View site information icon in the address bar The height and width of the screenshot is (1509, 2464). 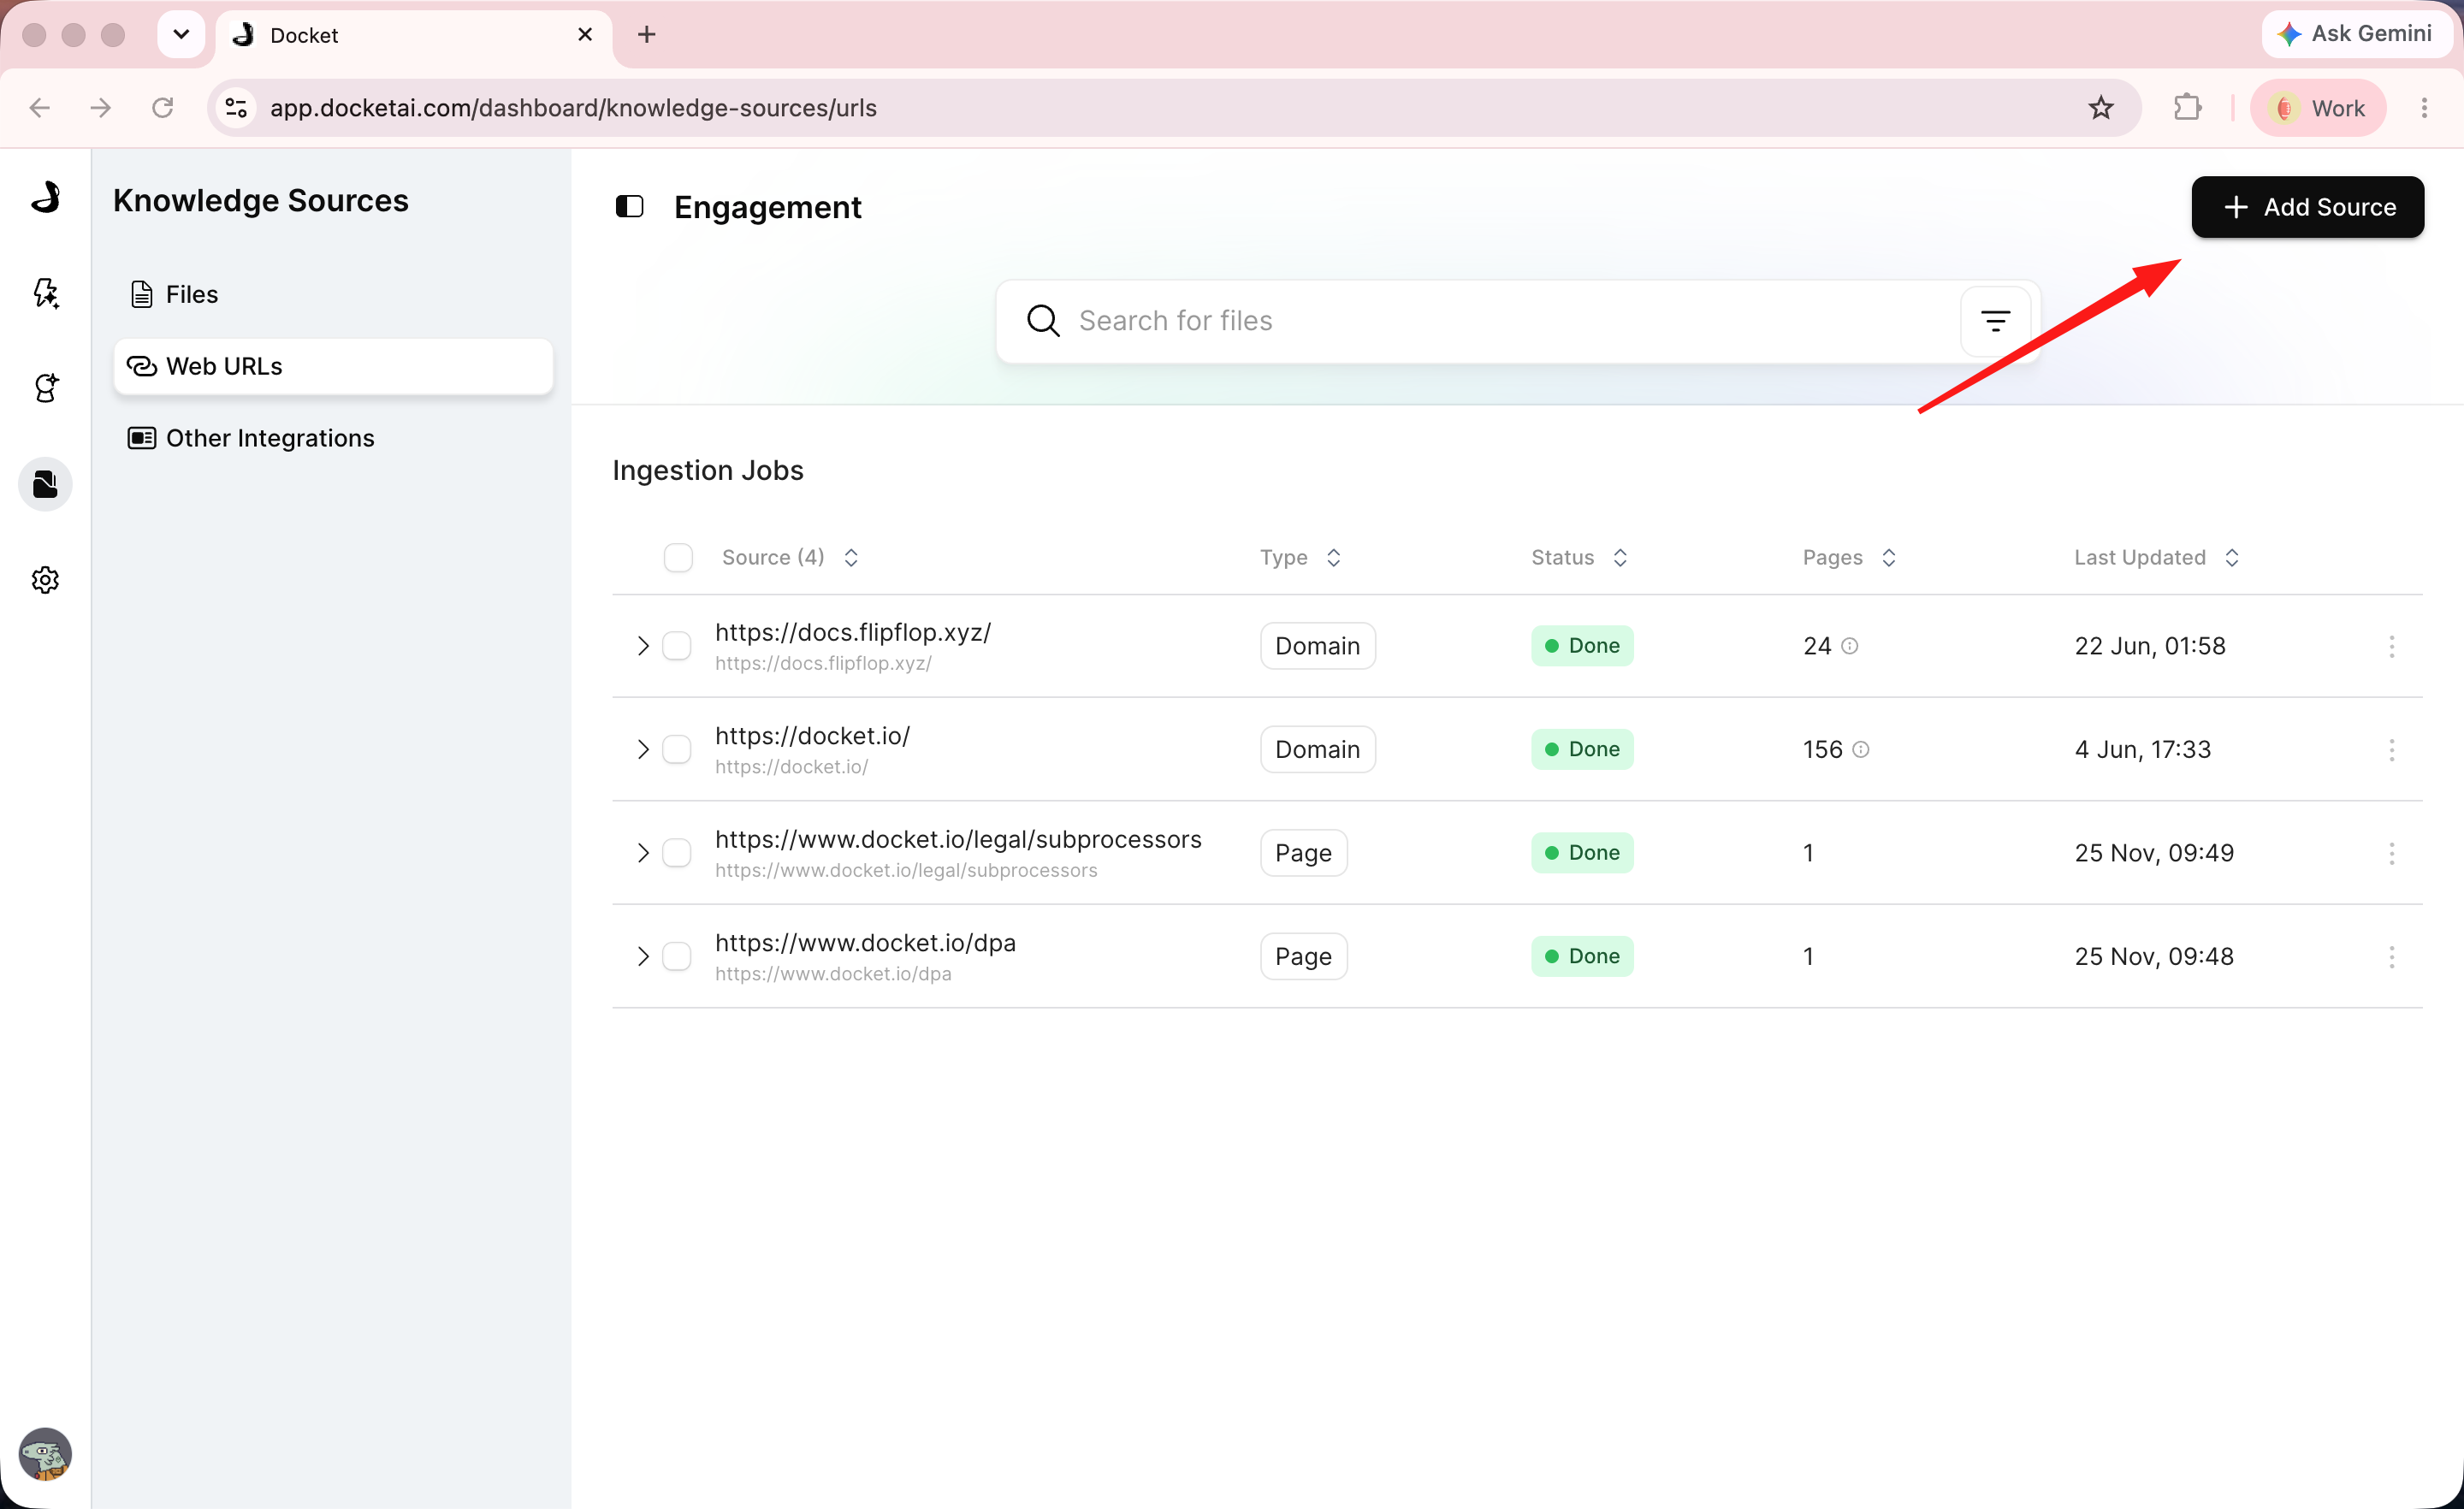tap(236, 108)
